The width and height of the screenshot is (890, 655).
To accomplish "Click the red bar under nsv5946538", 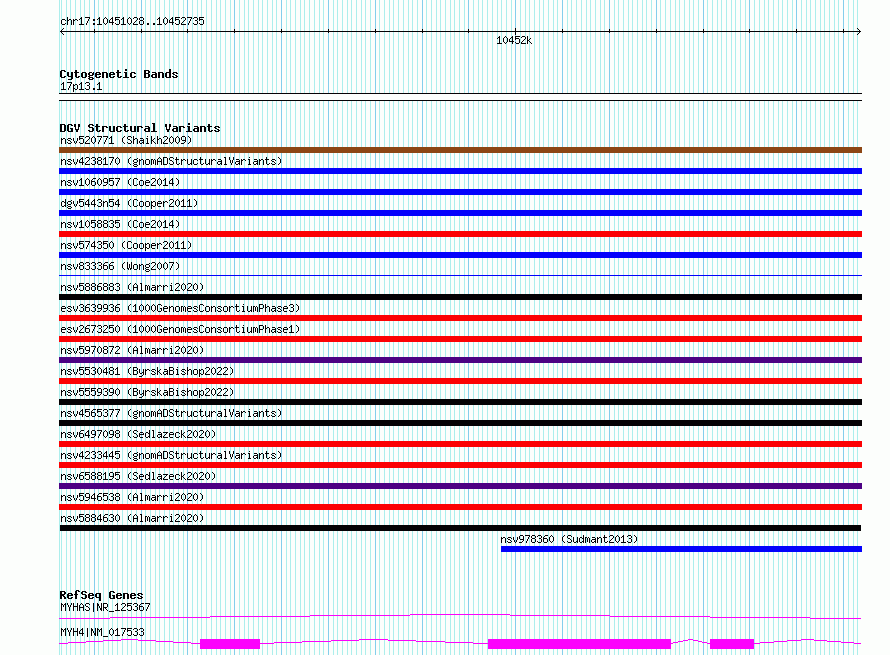I will [x=460, y=507].
